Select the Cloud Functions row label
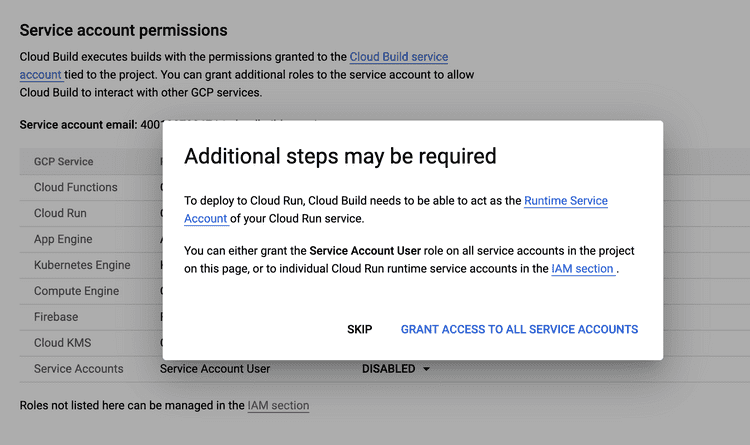Image resolution: width=750 pixels, height=445 pixels. click(x=76, y=187)
